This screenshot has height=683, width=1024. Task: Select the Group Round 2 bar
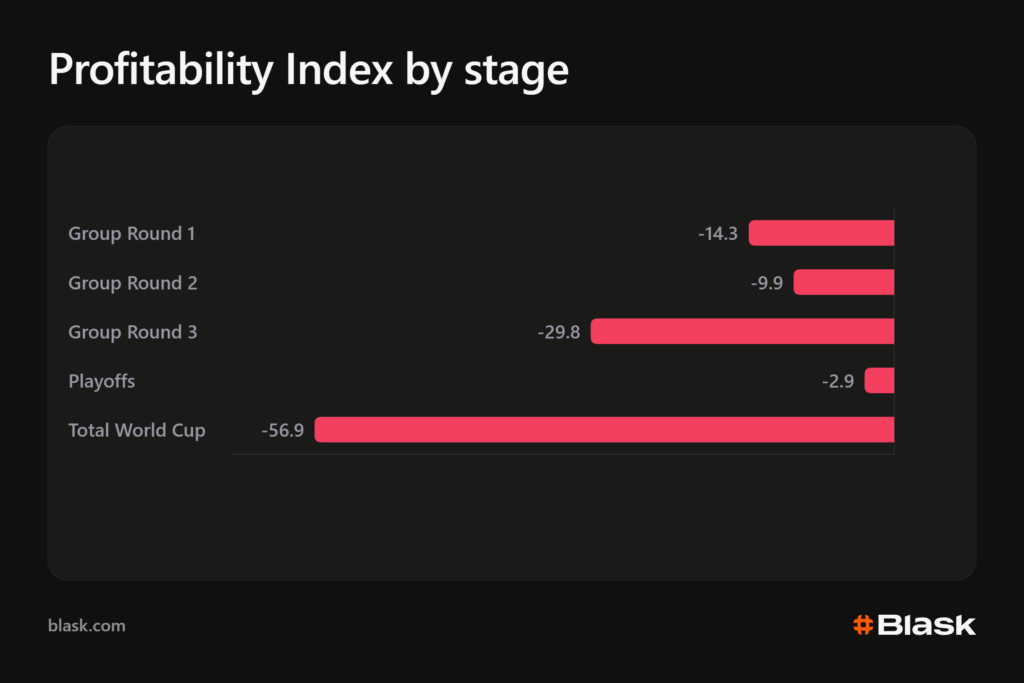[844, 283]
